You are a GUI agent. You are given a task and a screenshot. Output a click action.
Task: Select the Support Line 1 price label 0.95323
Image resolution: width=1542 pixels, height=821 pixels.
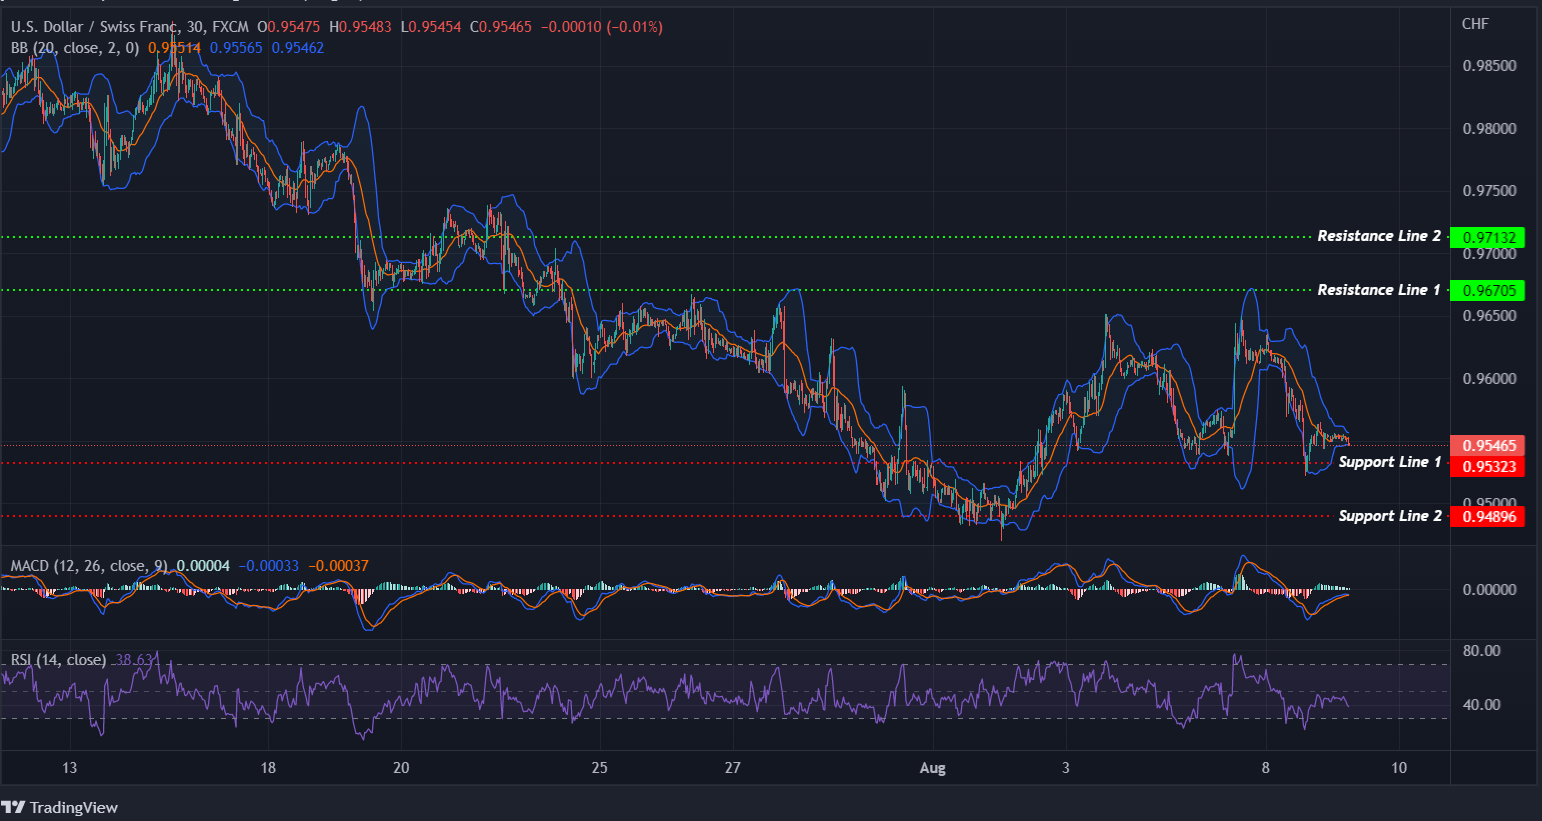tap(1490, 467)
